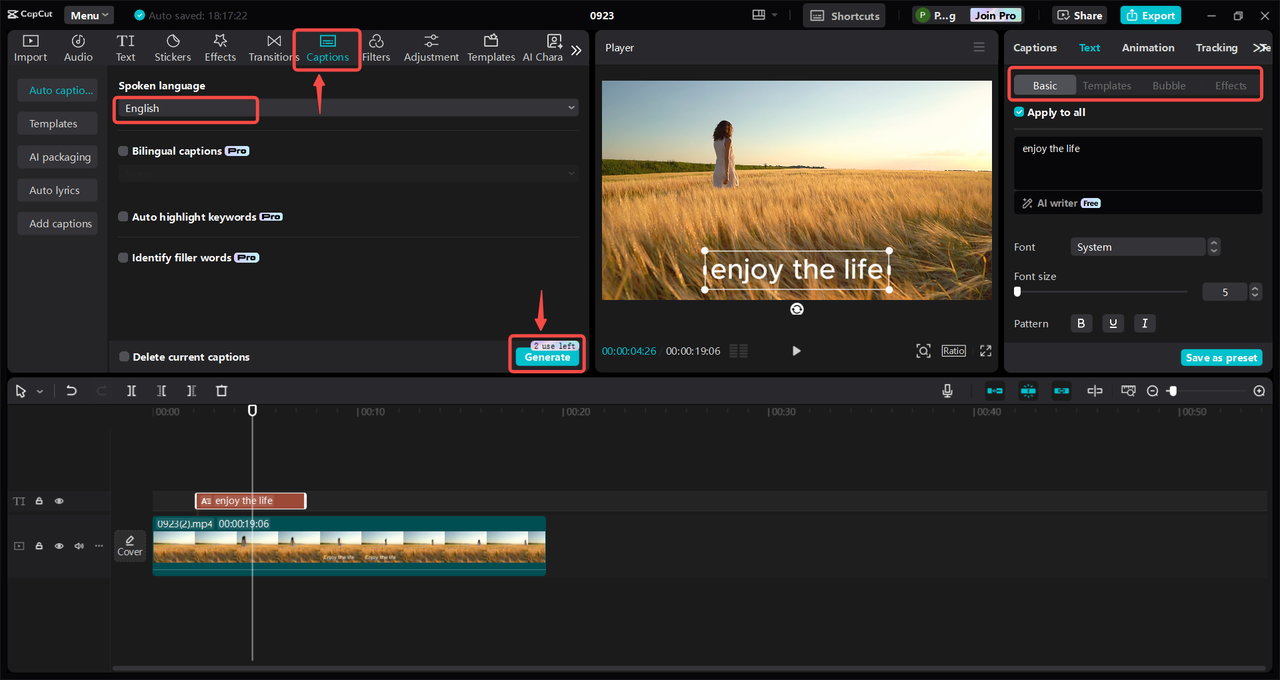Viewport: 1280px width, 680px height.
Task: Enable Bilingual captions checkbox
Action: (123, 151)
